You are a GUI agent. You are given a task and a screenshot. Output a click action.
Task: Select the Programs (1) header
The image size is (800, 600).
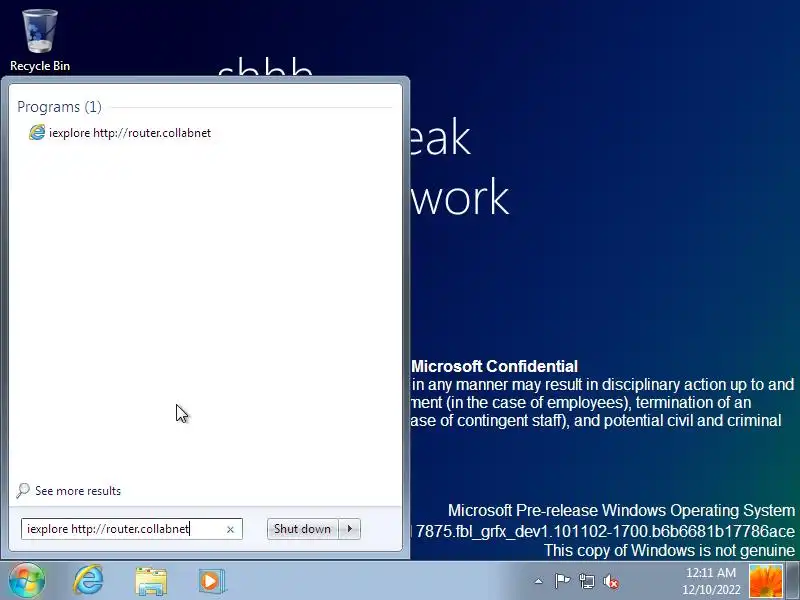point(59,107)
